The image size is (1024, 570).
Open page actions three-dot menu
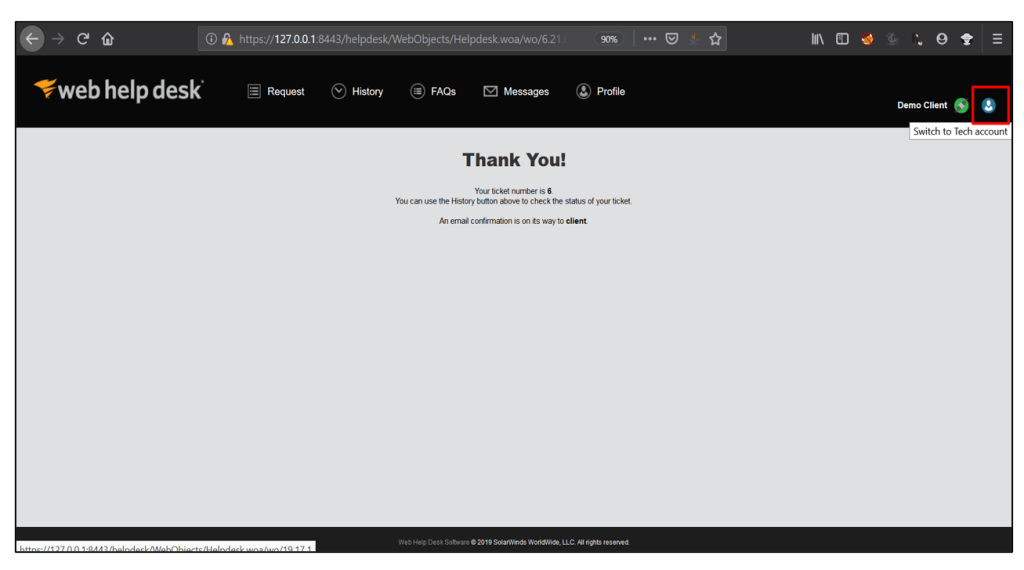pyautogui.click(x=649, y=39)
